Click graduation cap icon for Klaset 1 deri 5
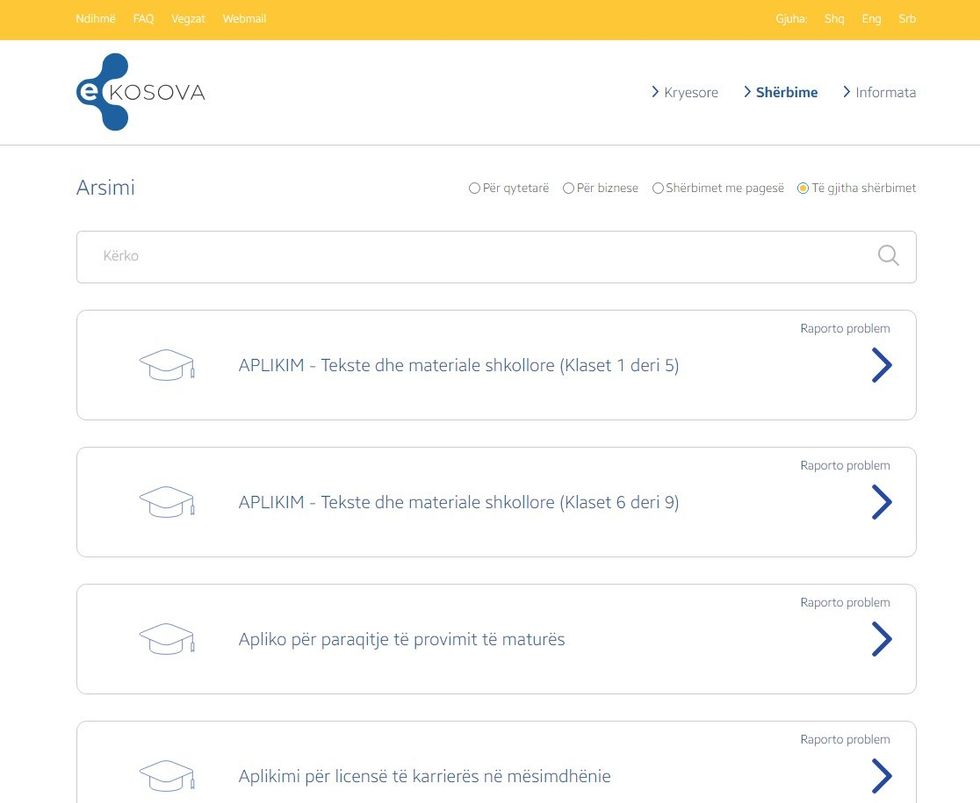This screenshot has height=803, width=980. 166,365
